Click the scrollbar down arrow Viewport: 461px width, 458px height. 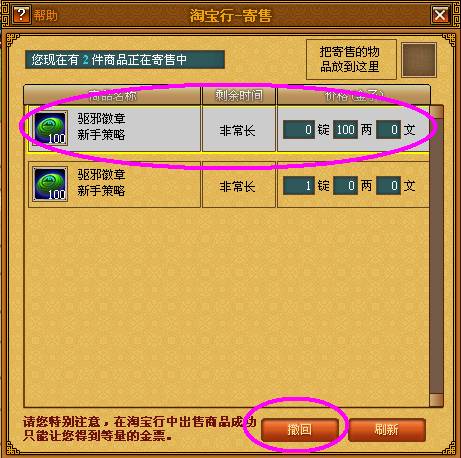click(436, 400)
